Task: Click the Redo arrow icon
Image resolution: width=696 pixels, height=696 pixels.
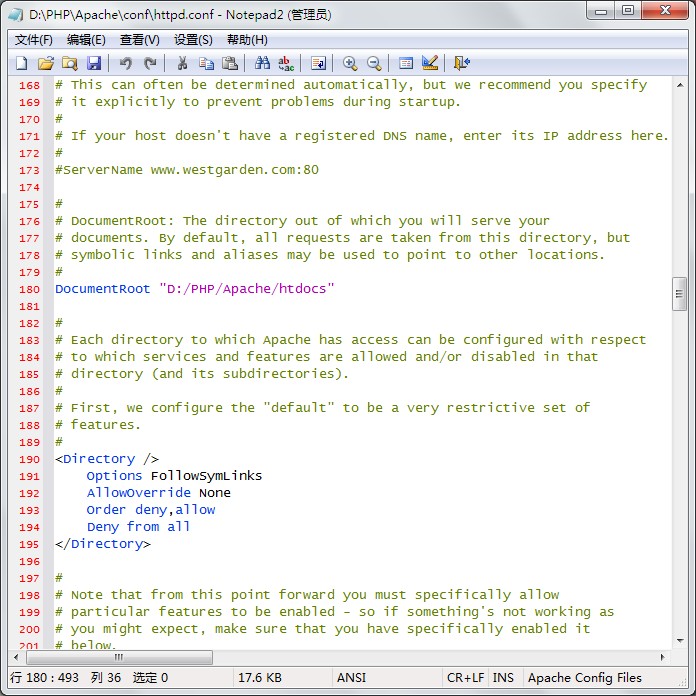Action: 150,63
